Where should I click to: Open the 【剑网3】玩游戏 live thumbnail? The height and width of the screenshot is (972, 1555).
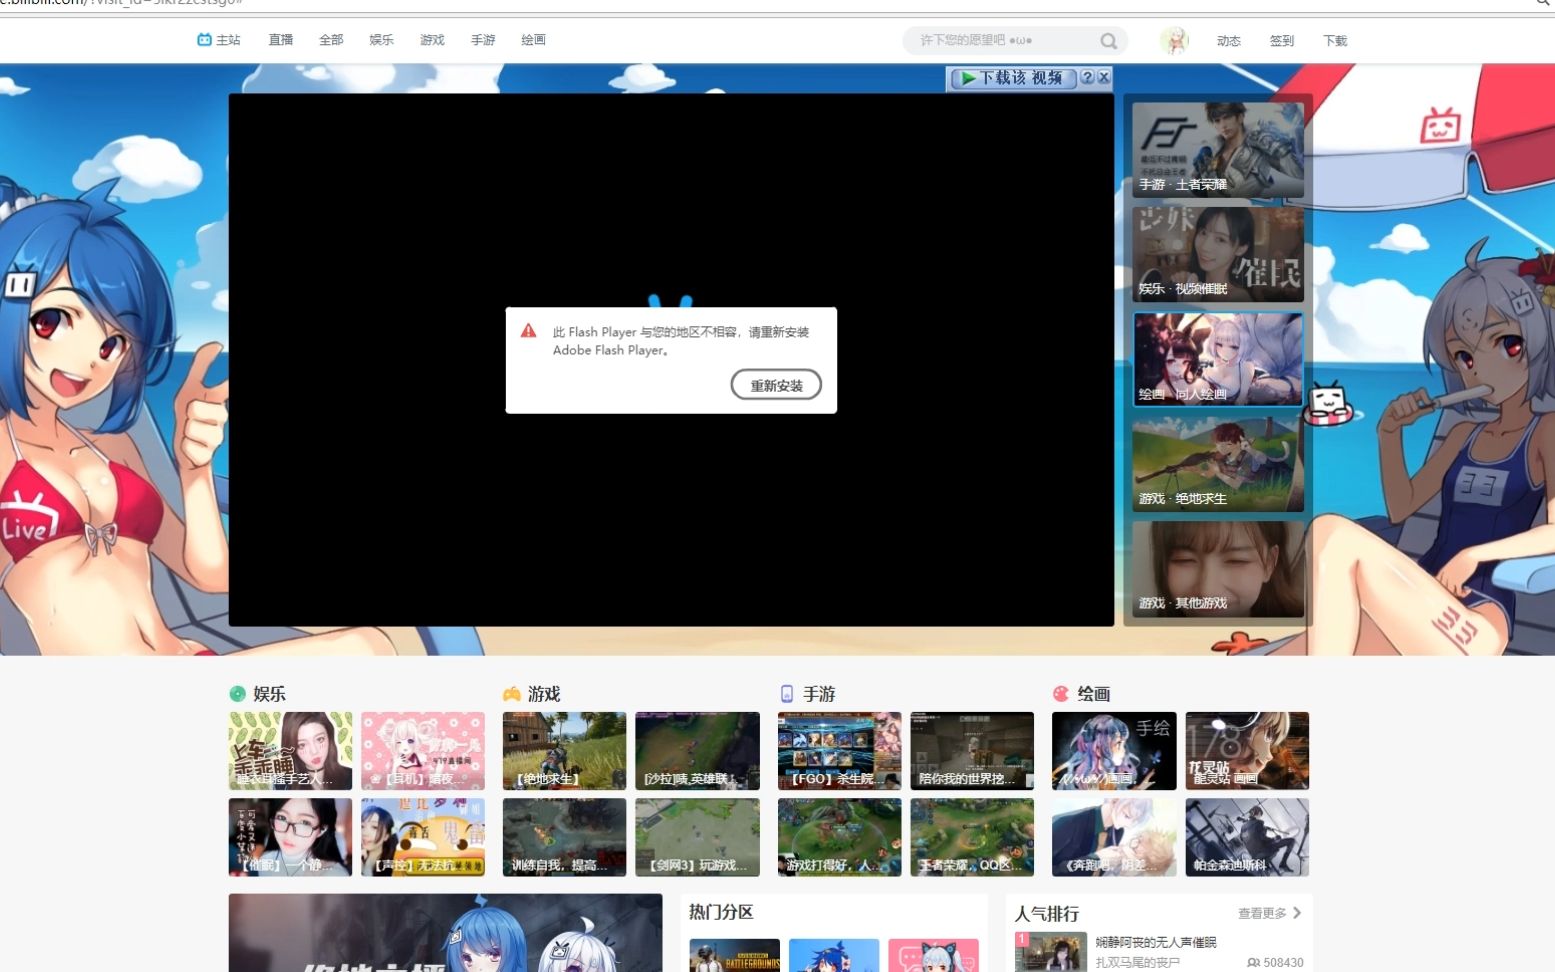697,837
